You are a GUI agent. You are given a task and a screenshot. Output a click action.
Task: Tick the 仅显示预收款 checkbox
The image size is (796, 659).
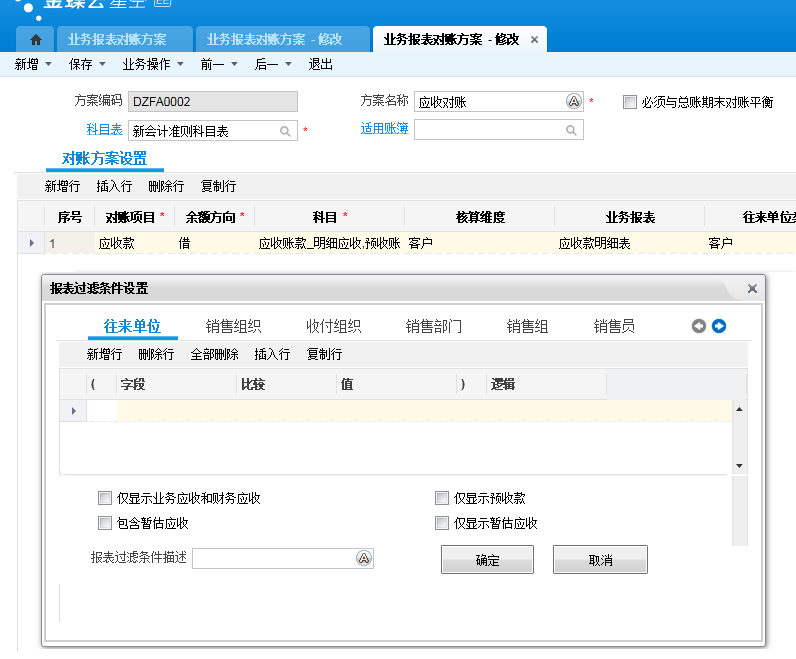coord(442,498)
